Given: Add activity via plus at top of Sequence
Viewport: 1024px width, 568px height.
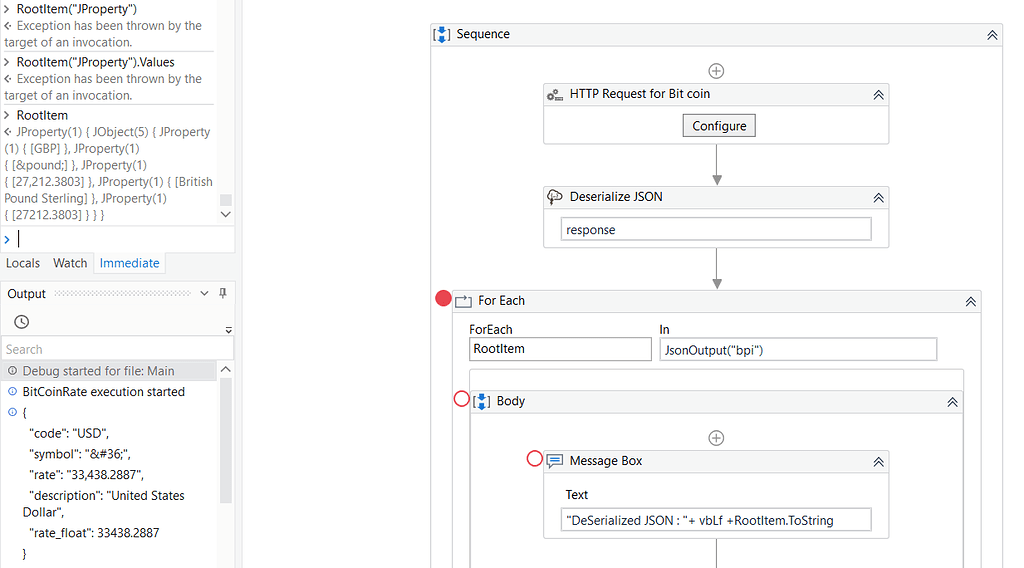Looking at the screenshot, I should [716, 71].
